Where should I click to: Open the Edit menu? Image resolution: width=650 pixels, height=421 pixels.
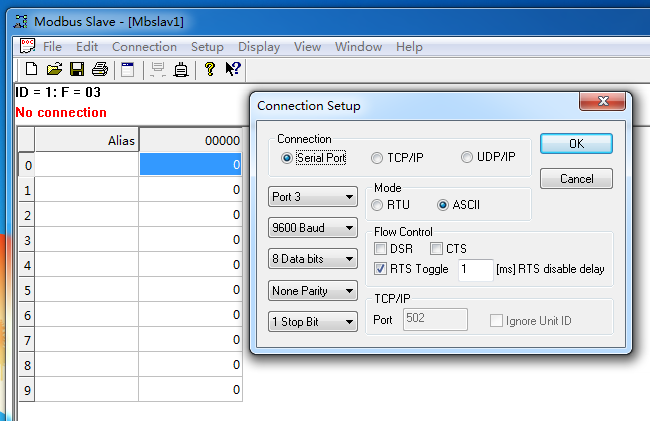(x=87, y=46)
